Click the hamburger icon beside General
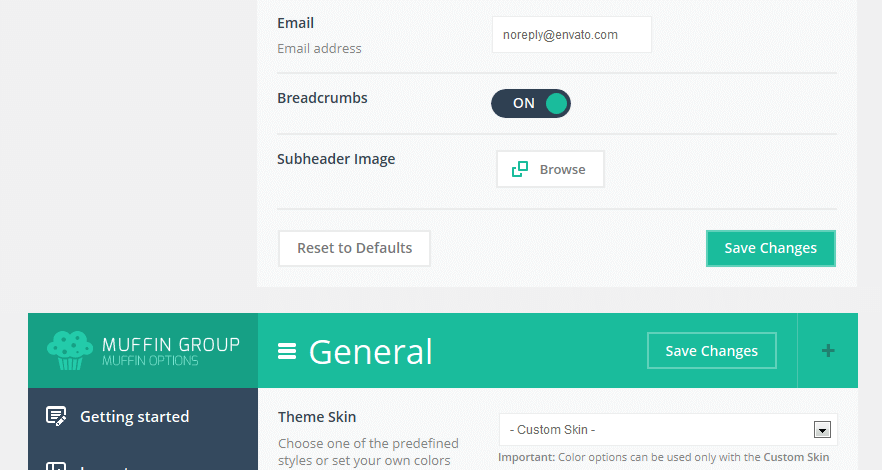 click(x=287, y=351)
